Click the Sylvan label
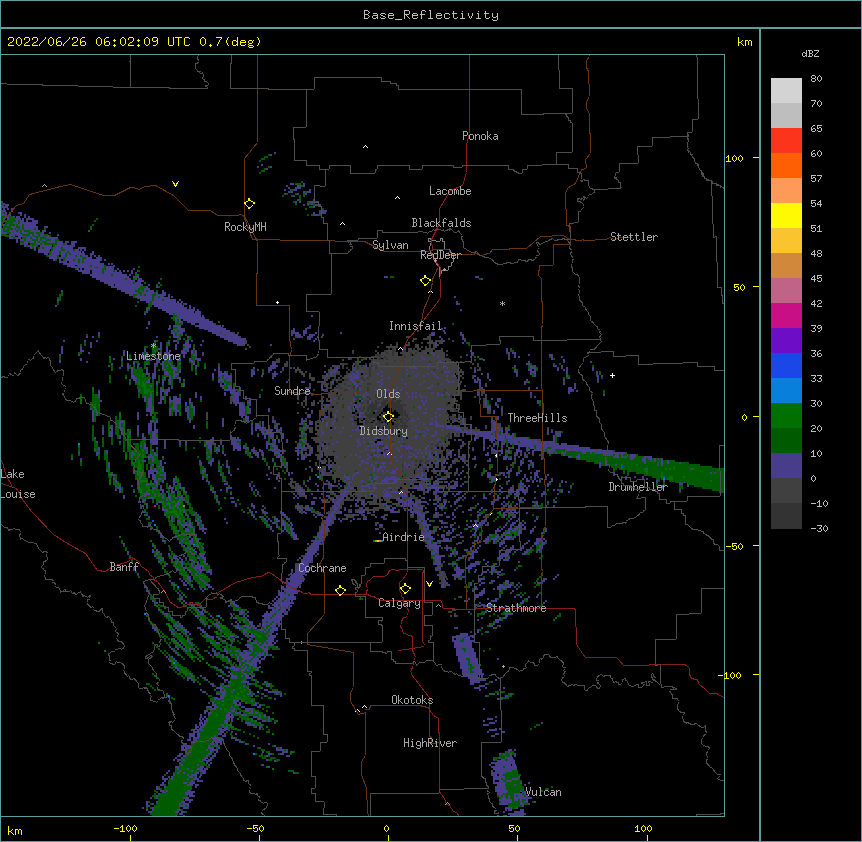The height and width of the screenshot is (842, 862). [x=390, y=245]
